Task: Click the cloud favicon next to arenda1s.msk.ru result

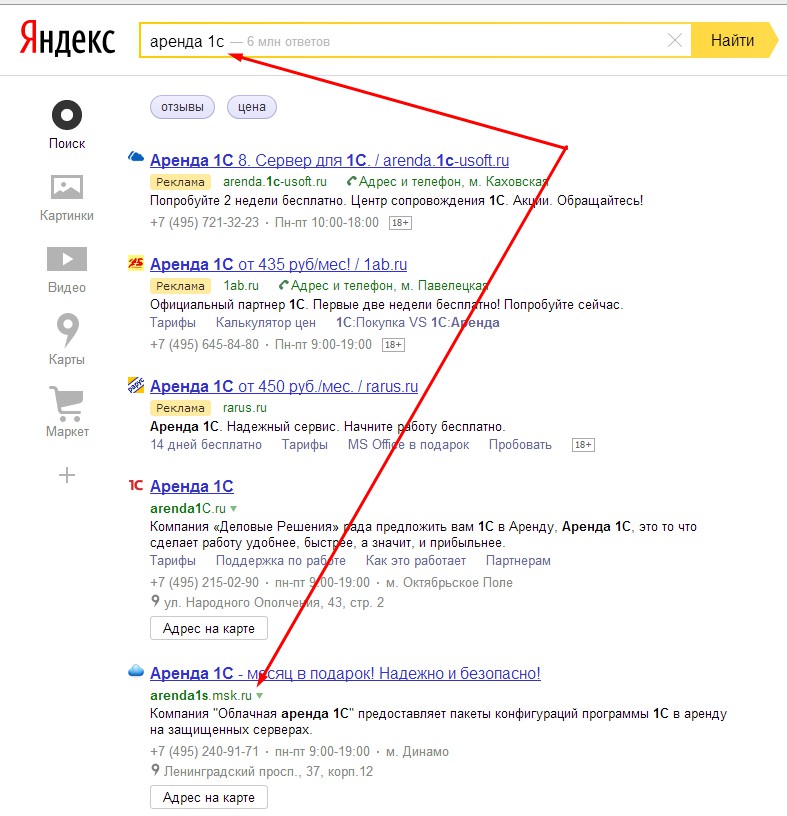Action: [x=136, y=670]
